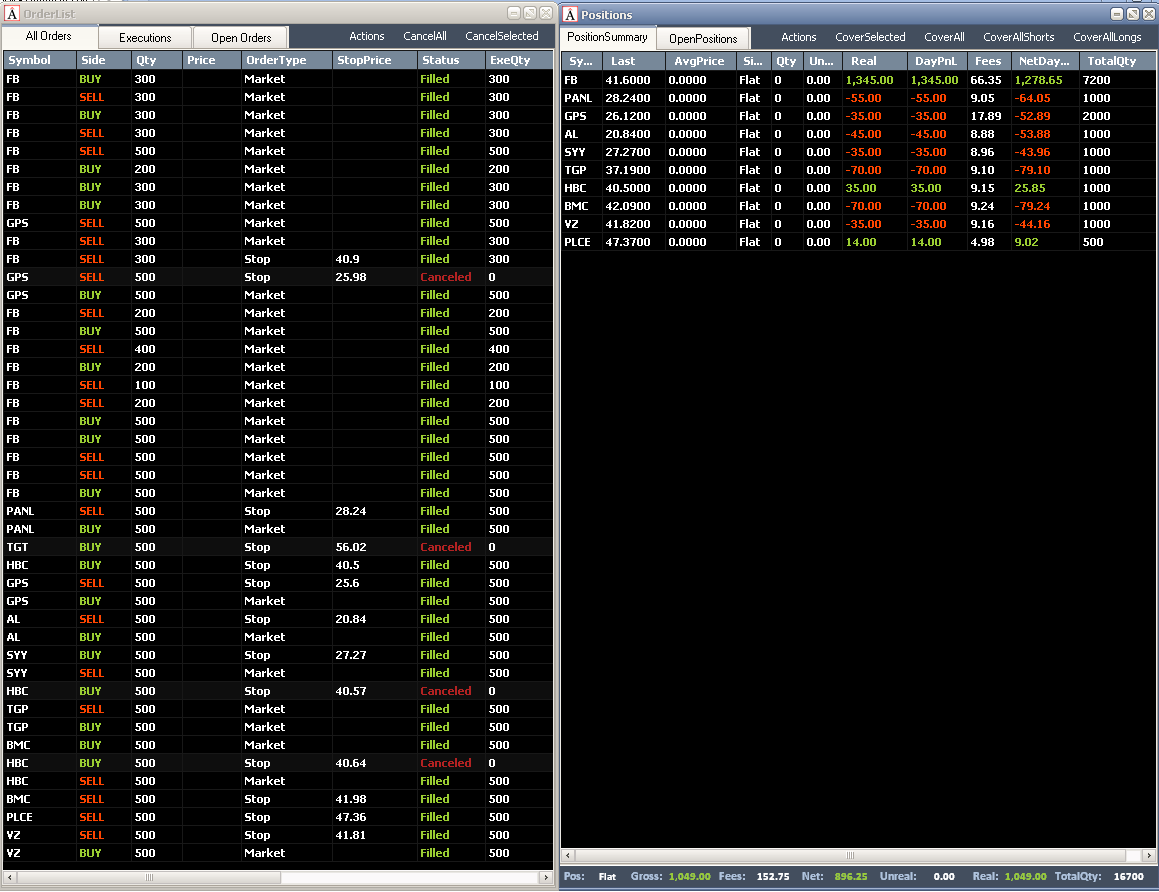1159x892 pixels.
Task: Click Positions horizontal scrollbar thumb
Action: (850, 855)
